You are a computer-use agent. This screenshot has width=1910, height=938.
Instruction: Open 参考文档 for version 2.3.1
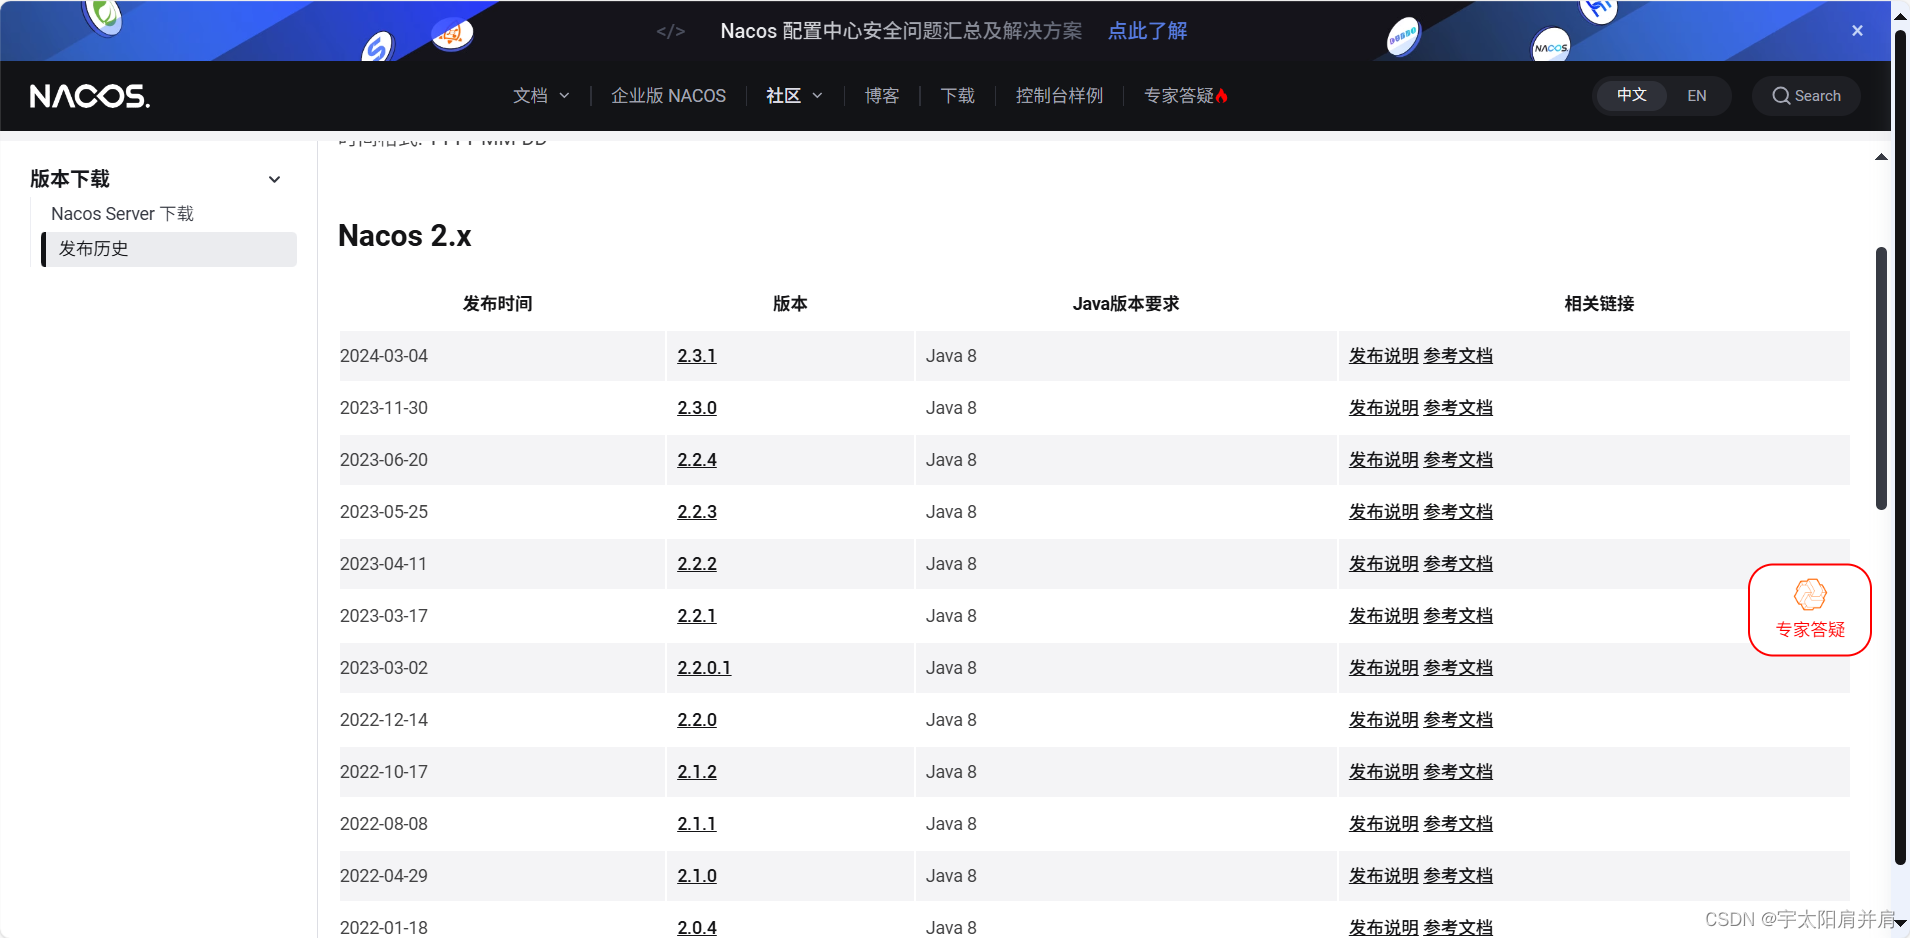coord(1458,356)
